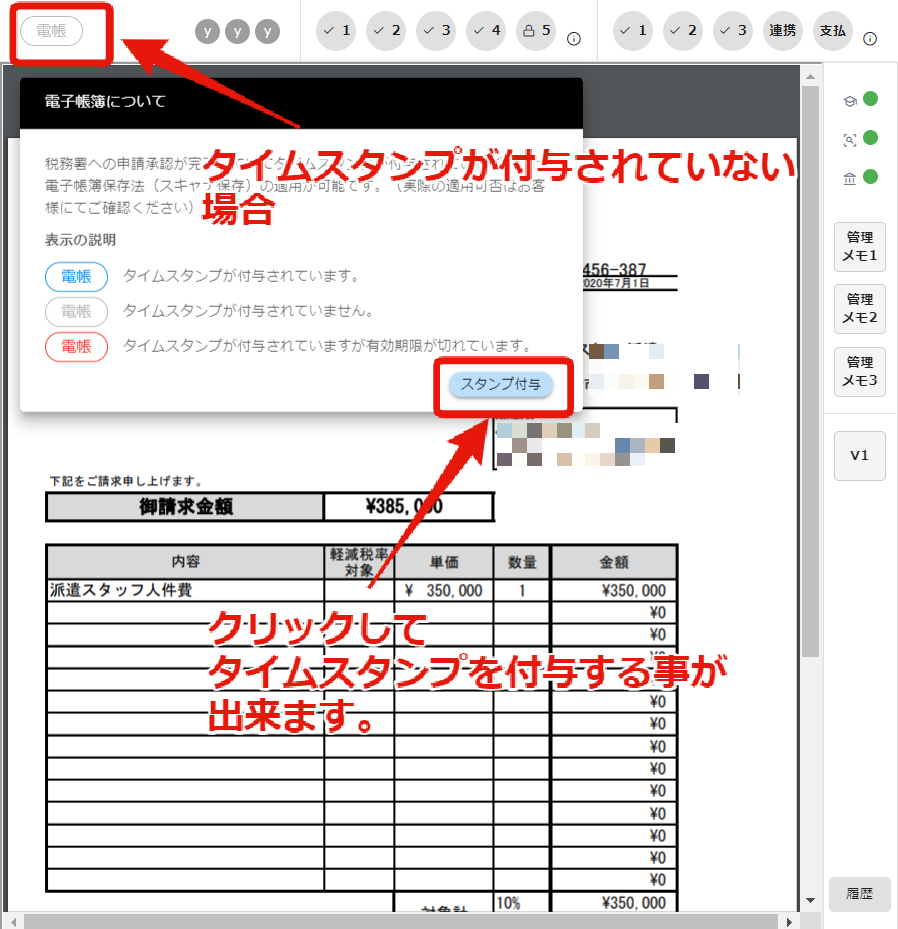The height and width of the screenshot is (929, 898).
Task: Select step 1 in second step group
Action: (633, 31)
